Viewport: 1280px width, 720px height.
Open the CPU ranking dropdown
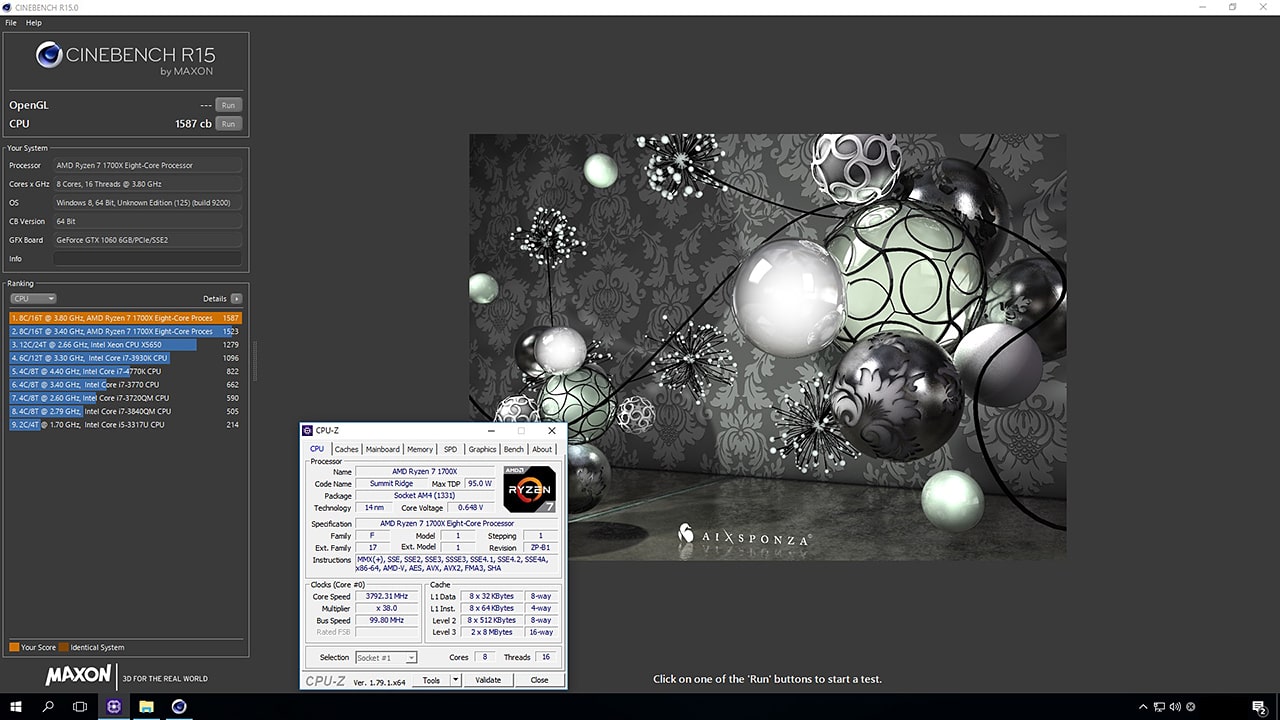[33, 299]
